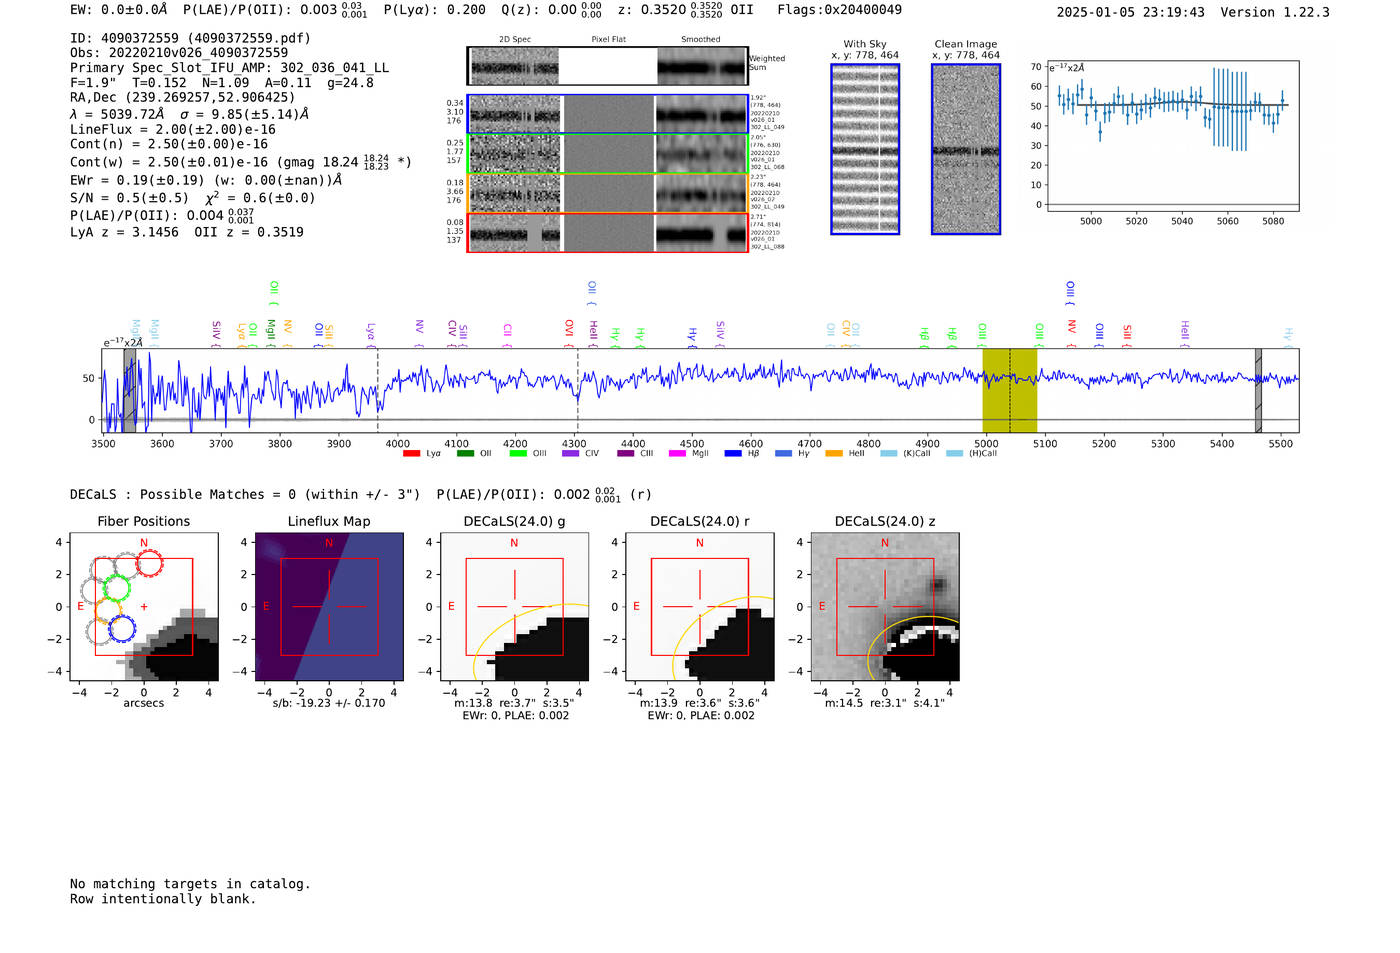
Task: Click the Weighted Sum 2D spectrum strip
Action: click(x=608, y=66)
